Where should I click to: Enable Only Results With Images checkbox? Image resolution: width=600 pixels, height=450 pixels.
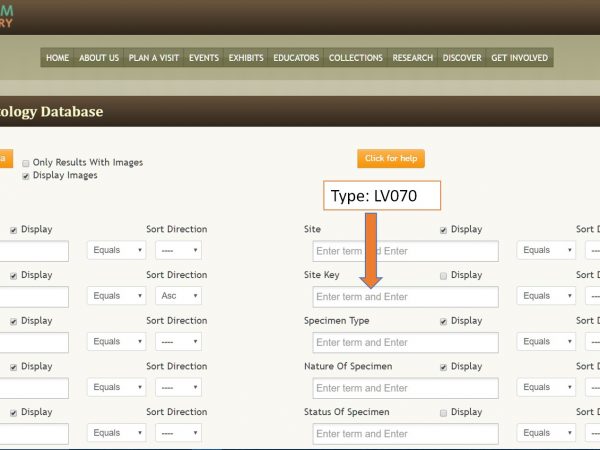26,162
